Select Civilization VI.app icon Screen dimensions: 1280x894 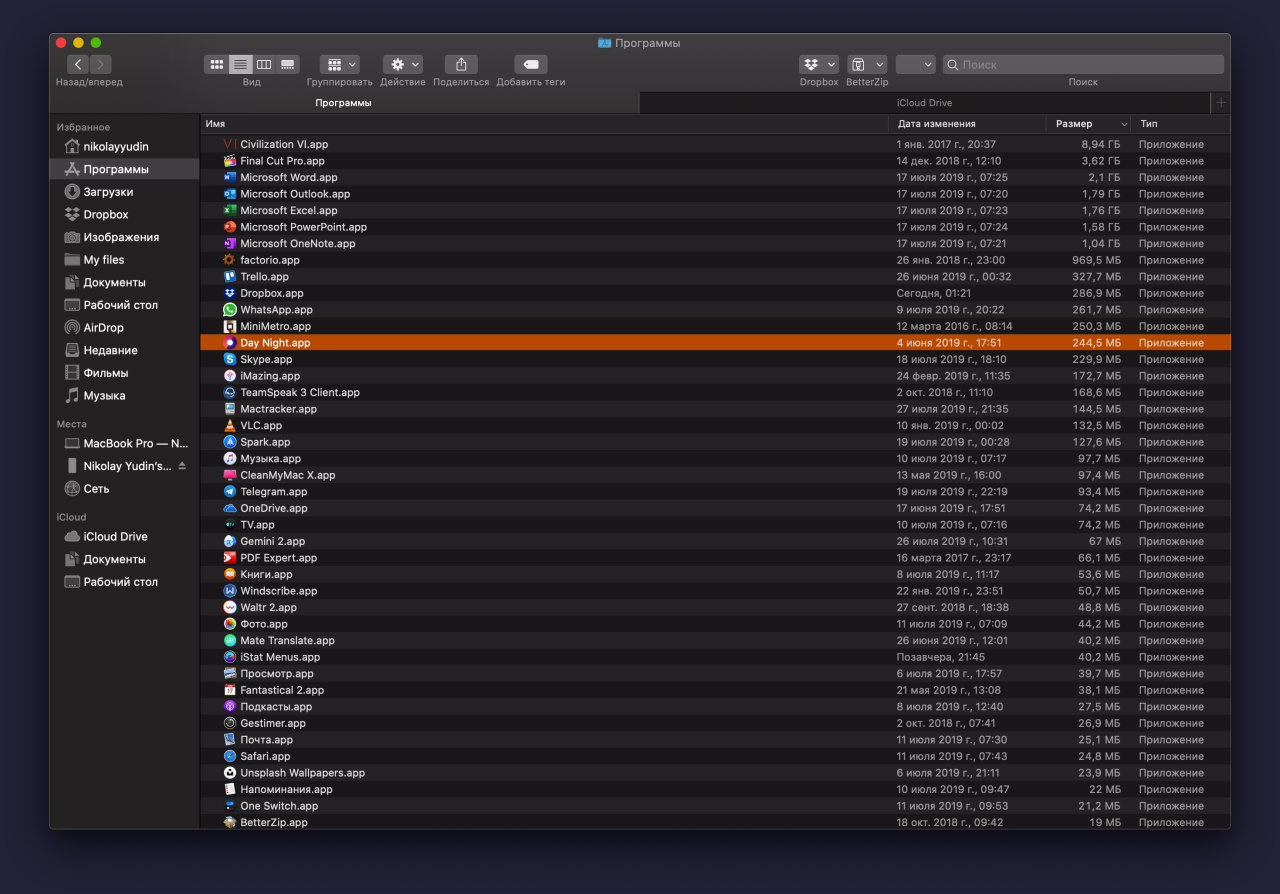[230, 144]
